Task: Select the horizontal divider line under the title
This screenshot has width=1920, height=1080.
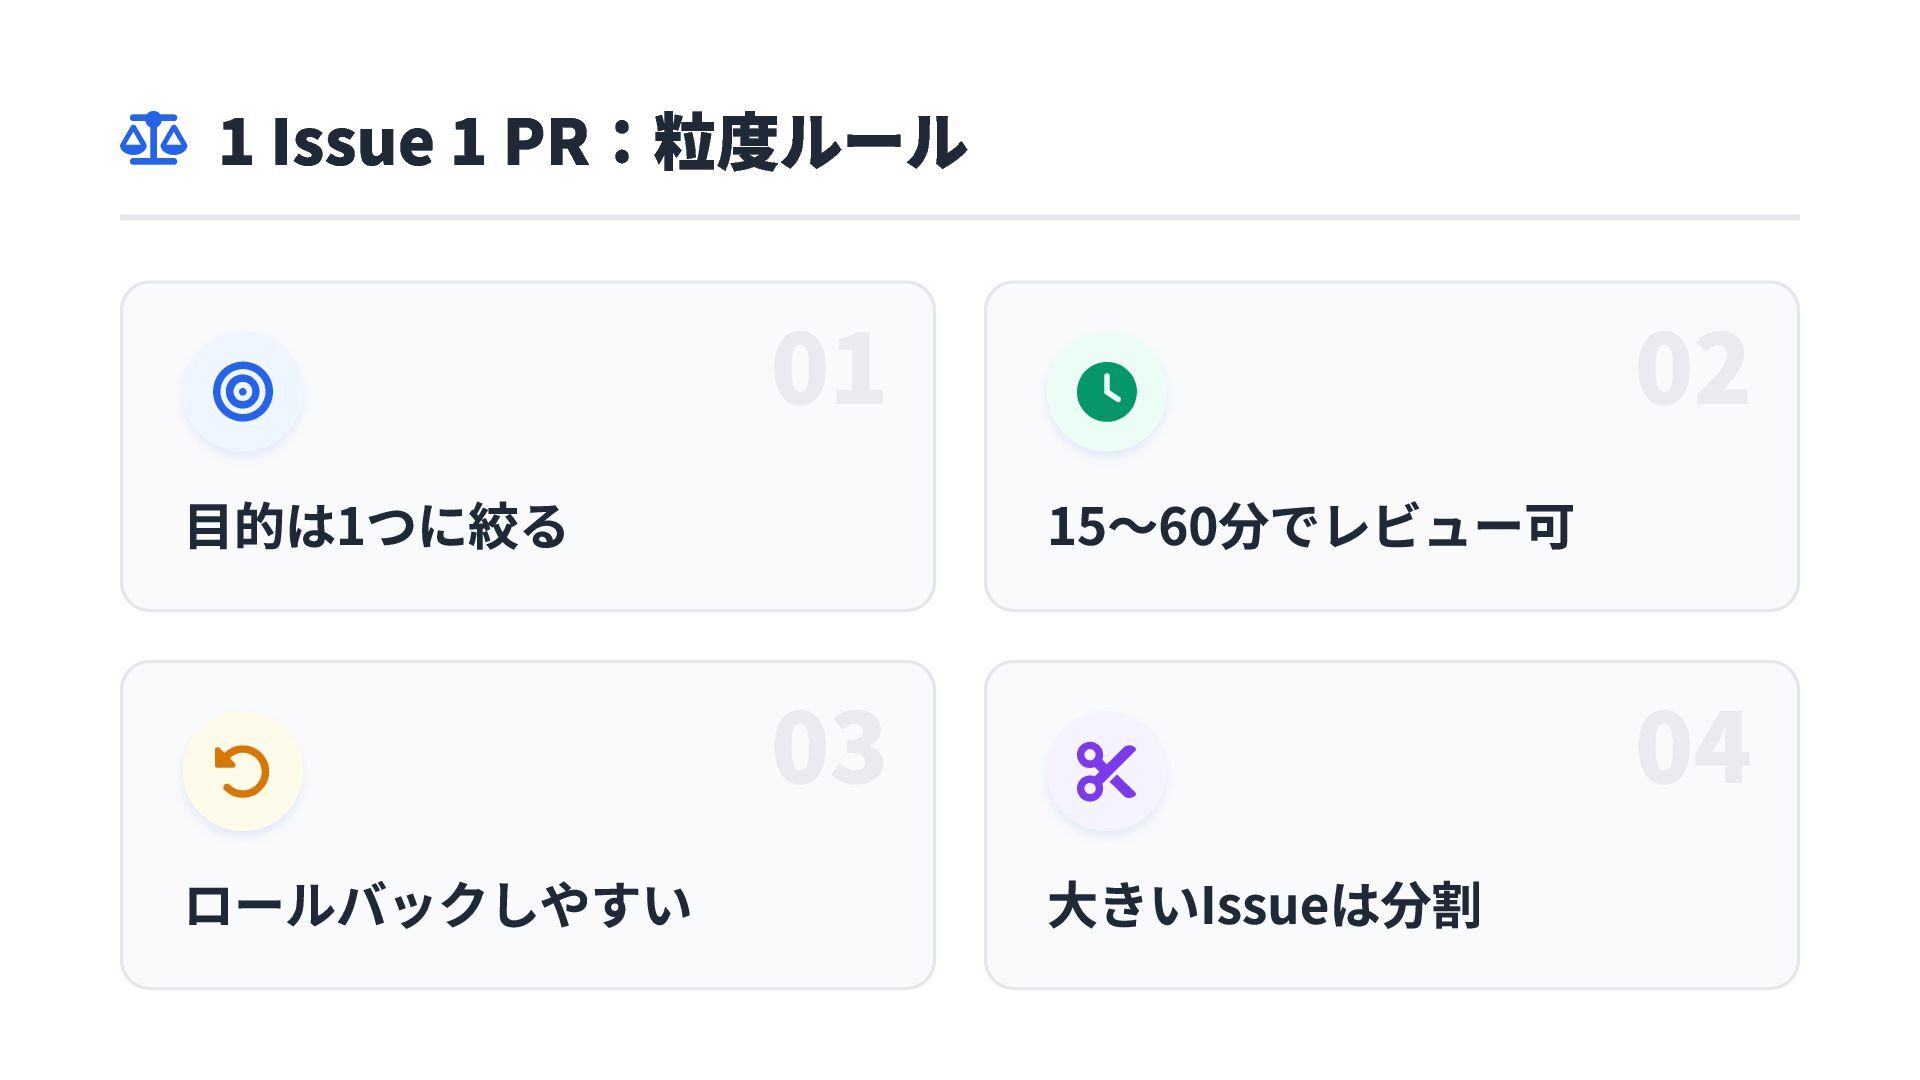Action: coord(960,217)
